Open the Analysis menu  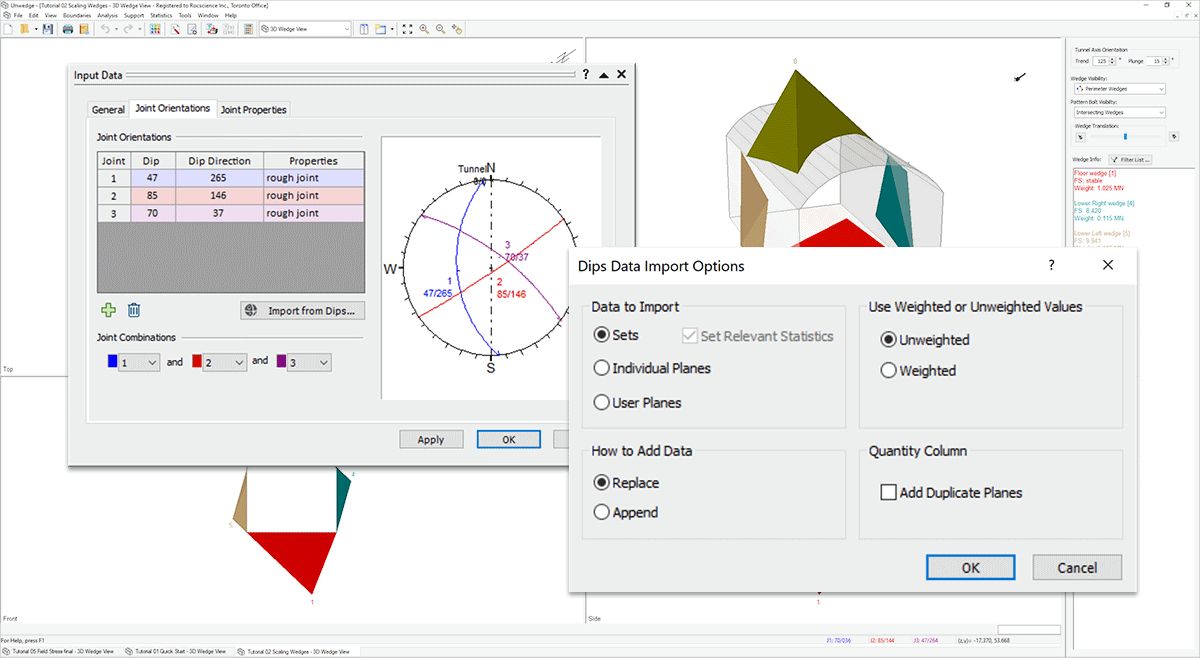point(107,16)
